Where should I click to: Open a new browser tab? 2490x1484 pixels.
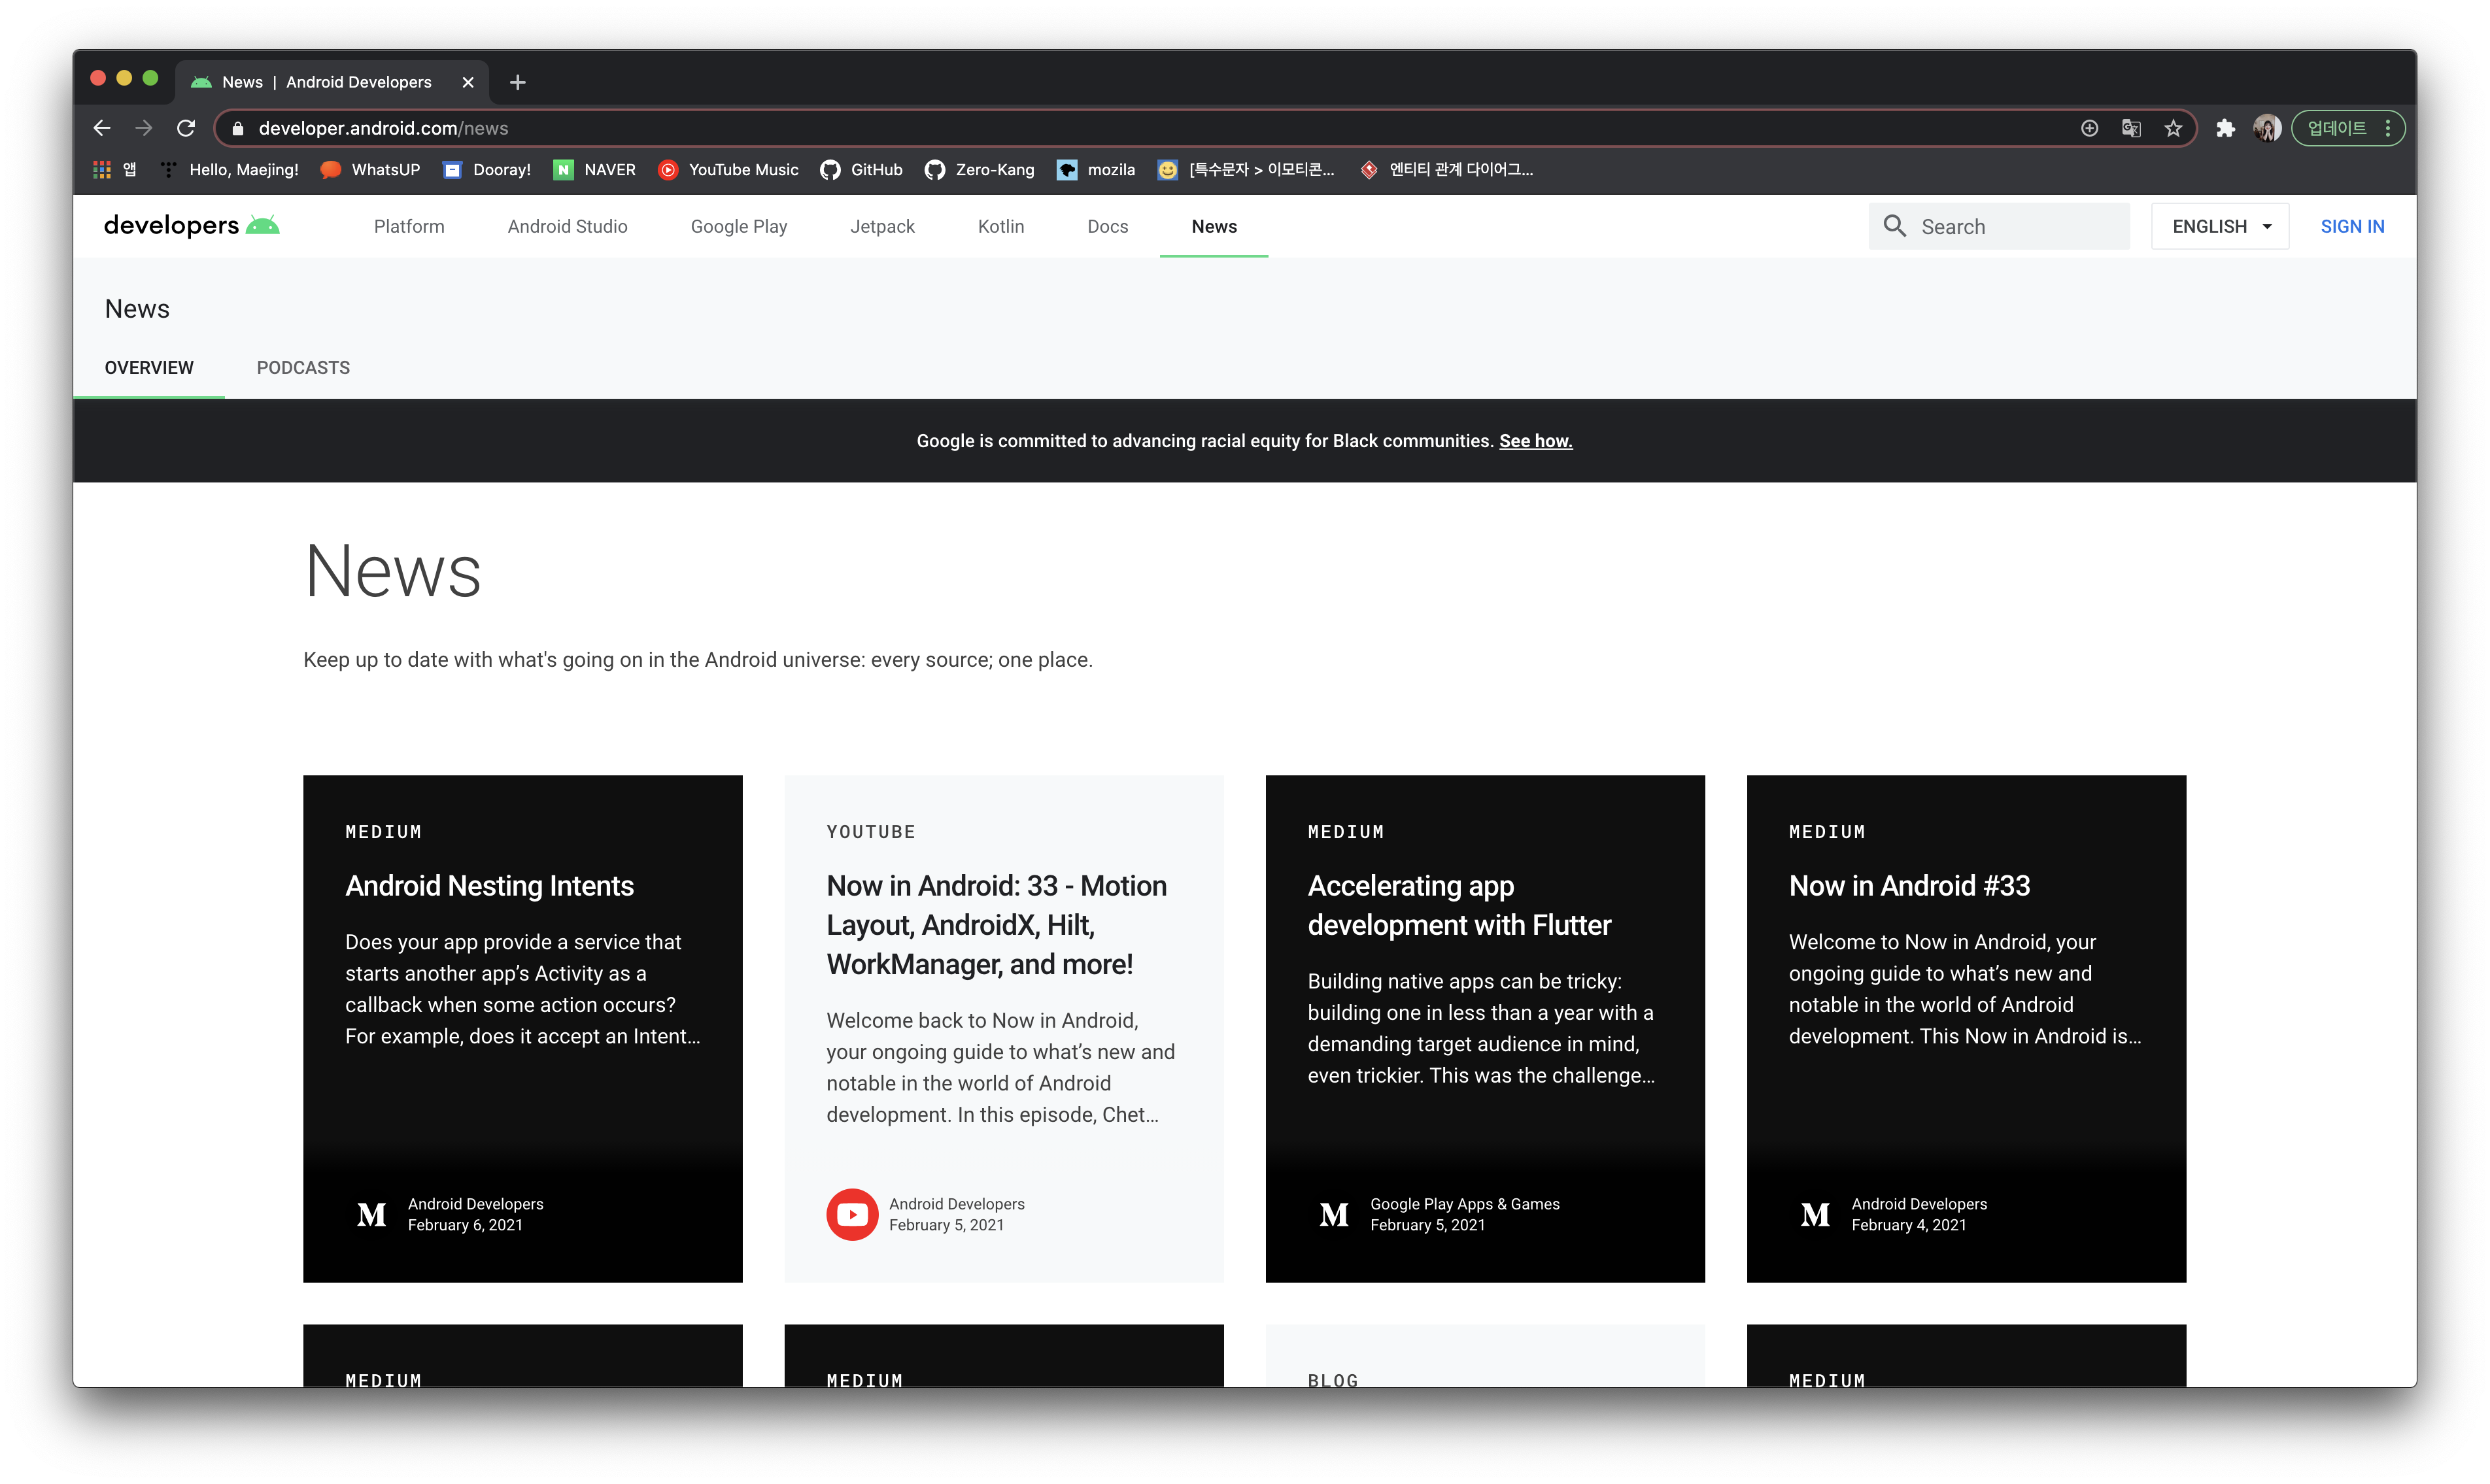coord(517,82)
